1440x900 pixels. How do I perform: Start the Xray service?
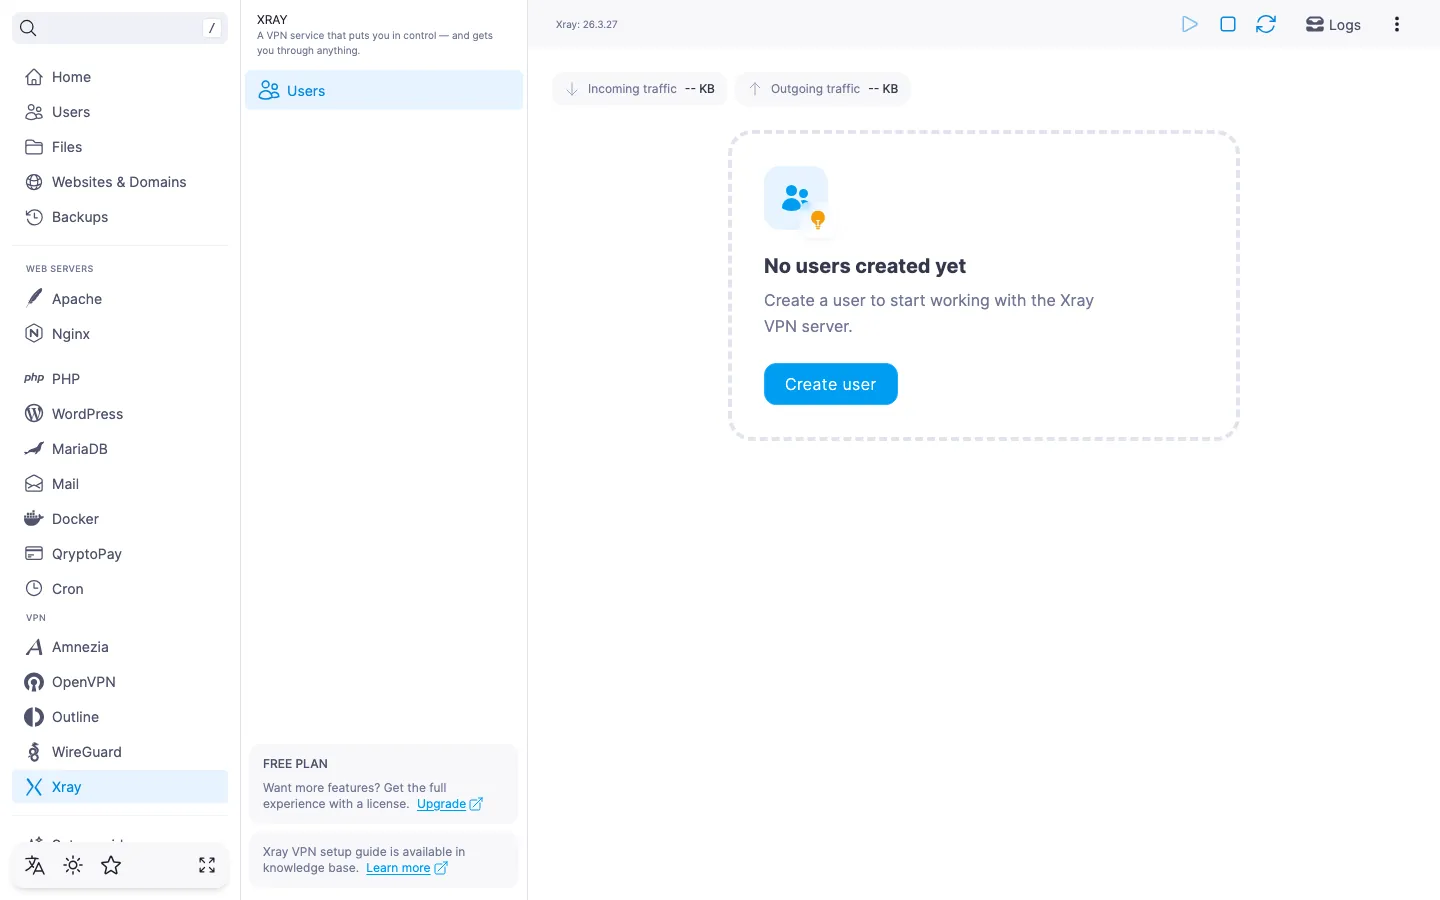[1190, 24]
